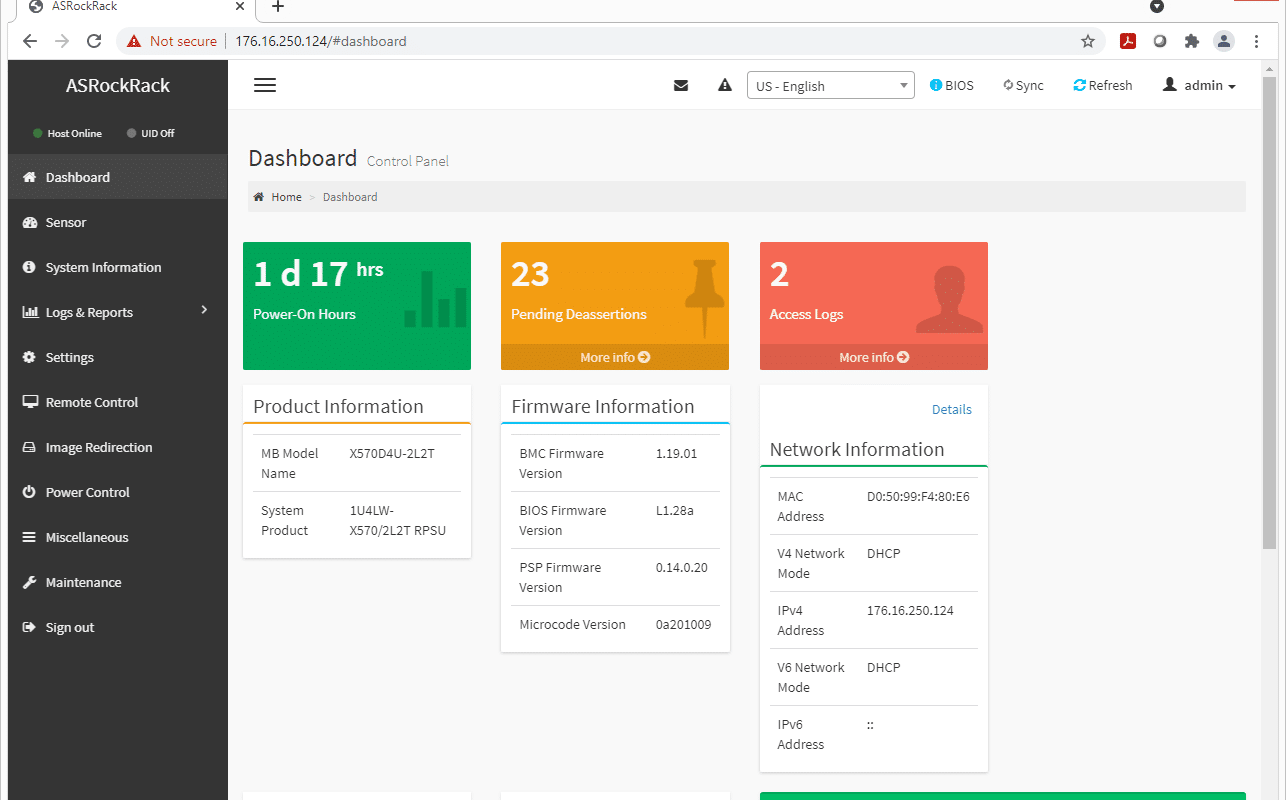Image resolution: width=1286 pixels, height=800 pixels.
Task: Click the browser reload button
Action: coord(94,41)
